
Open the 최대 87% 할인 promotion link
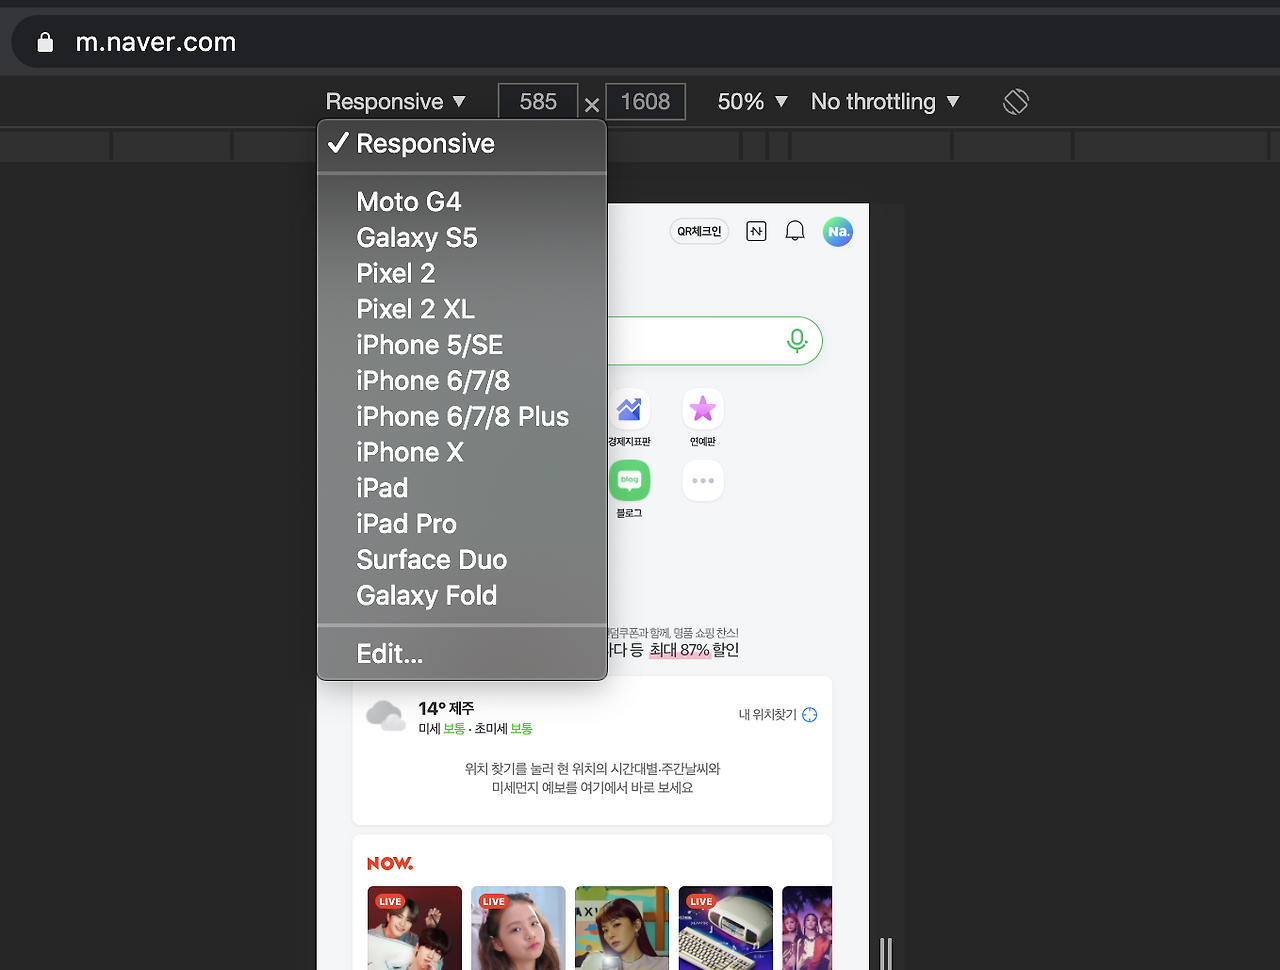[x=695, y=650]
